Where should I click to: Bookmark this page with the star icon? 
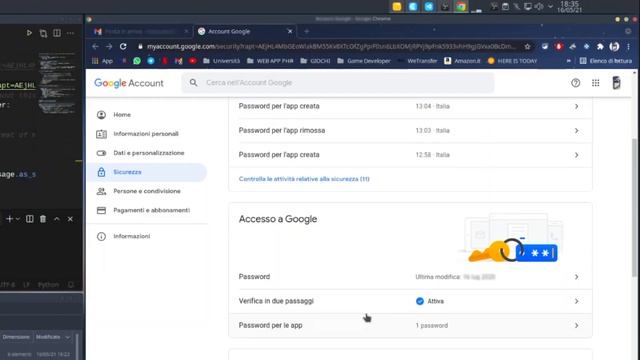point(527,47)
